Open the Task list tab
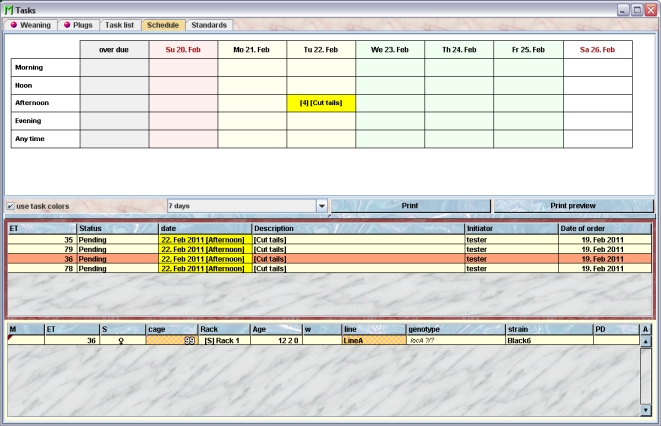The width and height of the screenshot is (661, 426). click(121, 25)
